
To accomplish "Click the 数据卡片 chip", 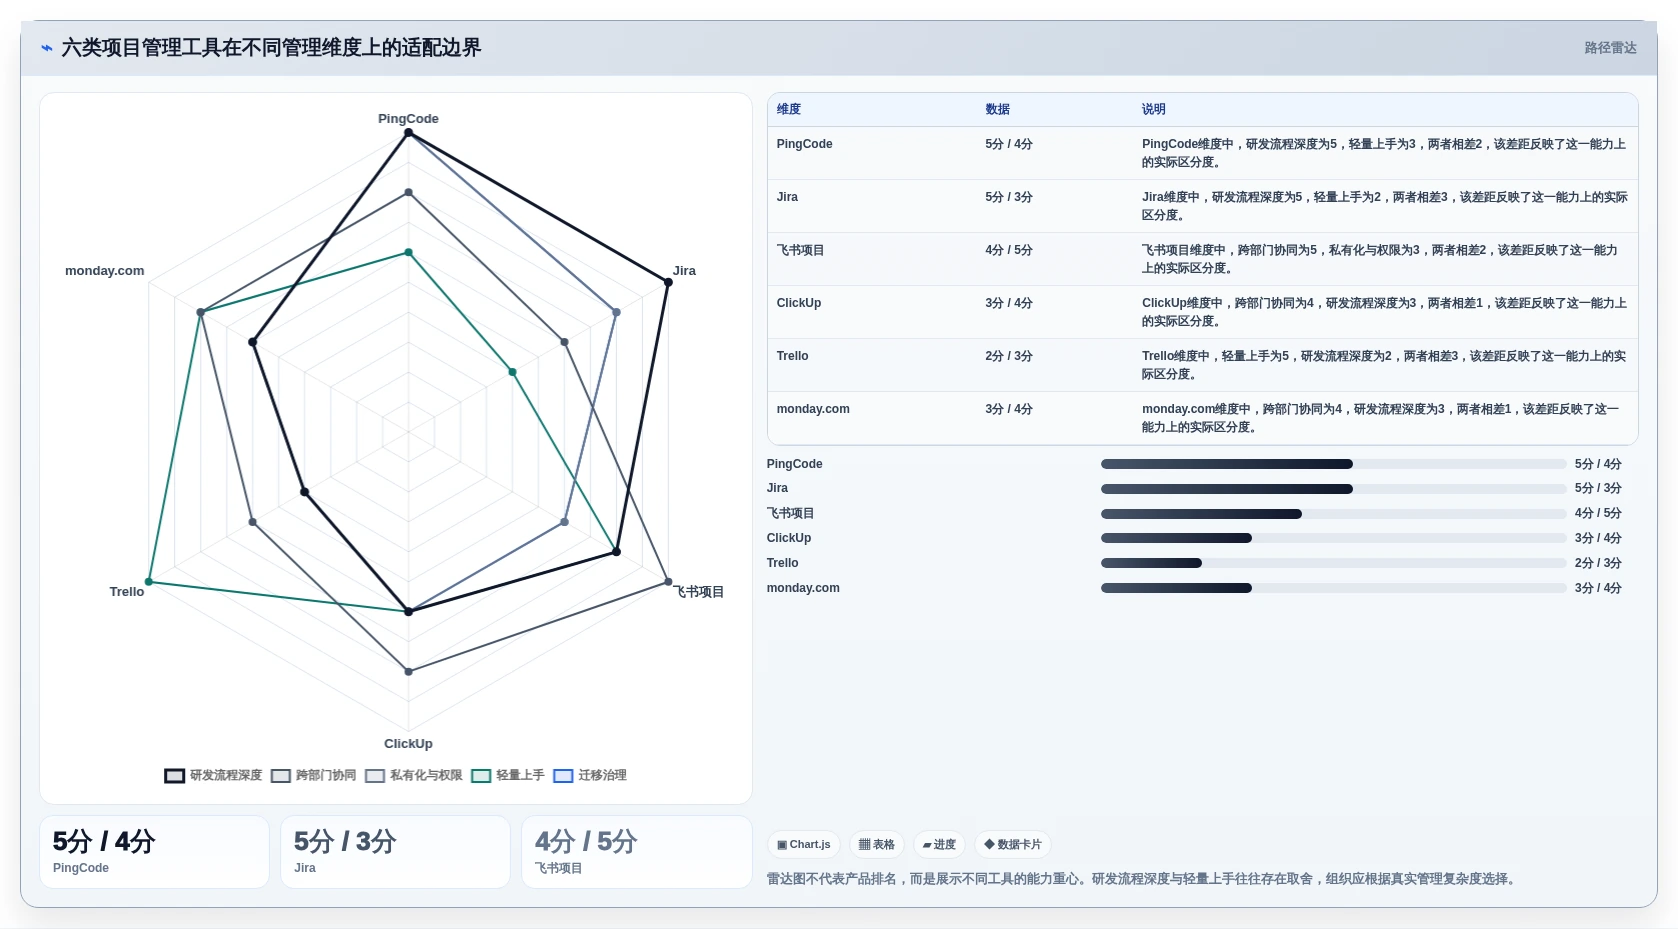I will pos(1013,845).
